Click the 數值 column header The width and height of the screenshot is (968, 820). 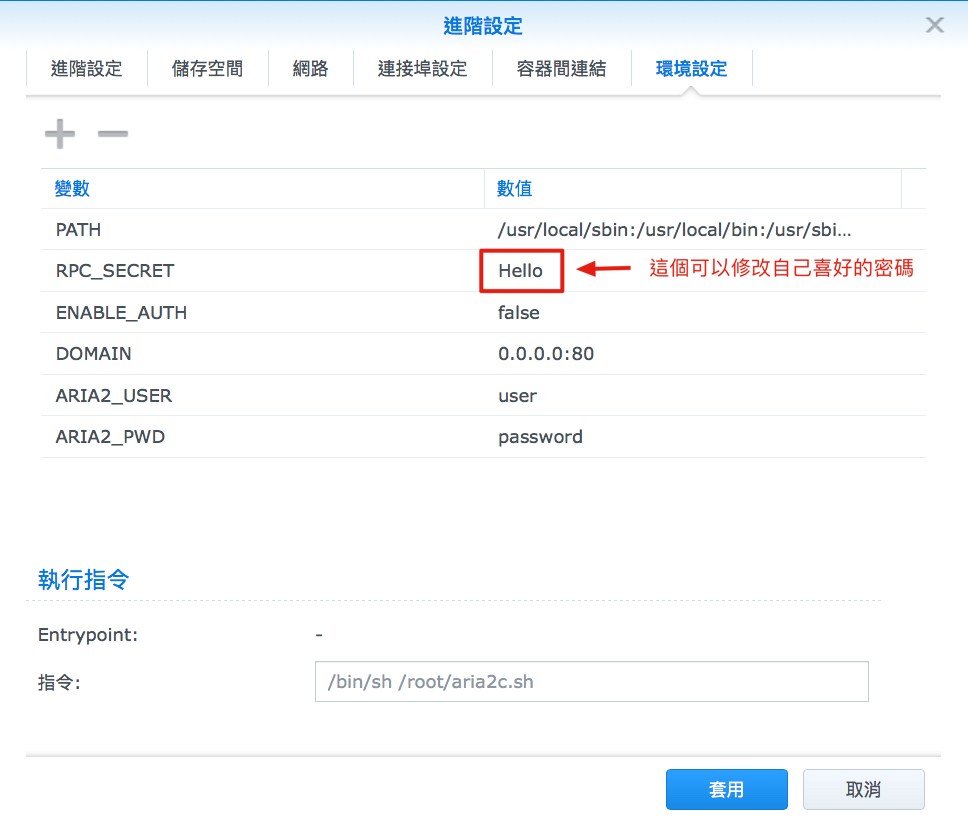[512, 188]
